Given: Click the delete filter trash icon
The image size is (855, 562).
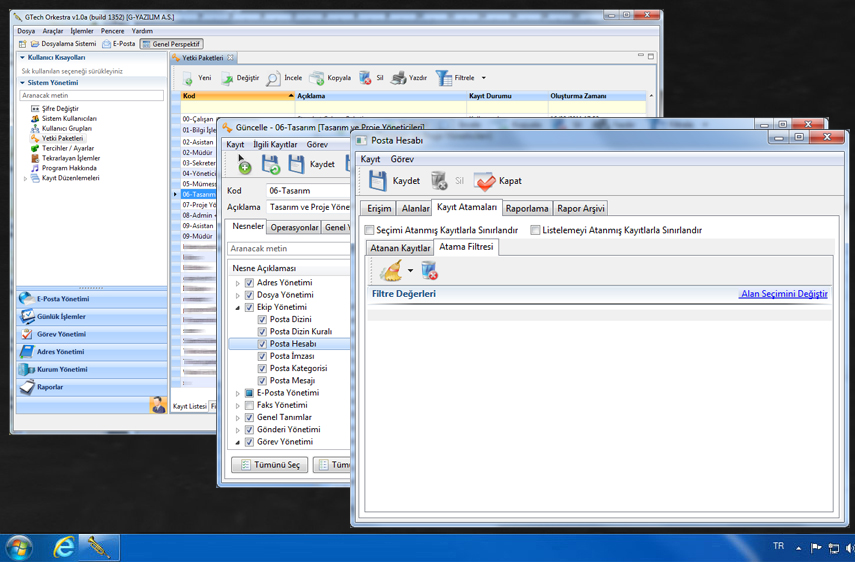Looking at the screenshot, I should click(x=429, y=271).
